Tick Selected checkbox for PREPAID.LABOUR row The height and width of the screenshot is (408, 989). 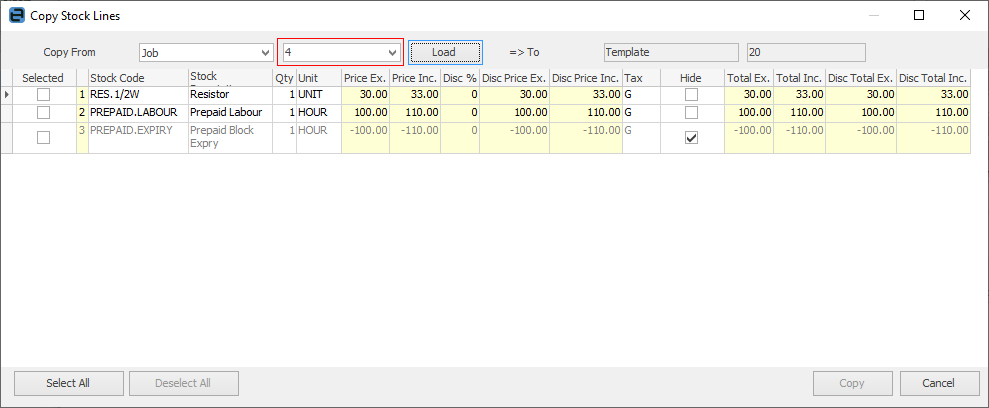click(x=43, y=112)
